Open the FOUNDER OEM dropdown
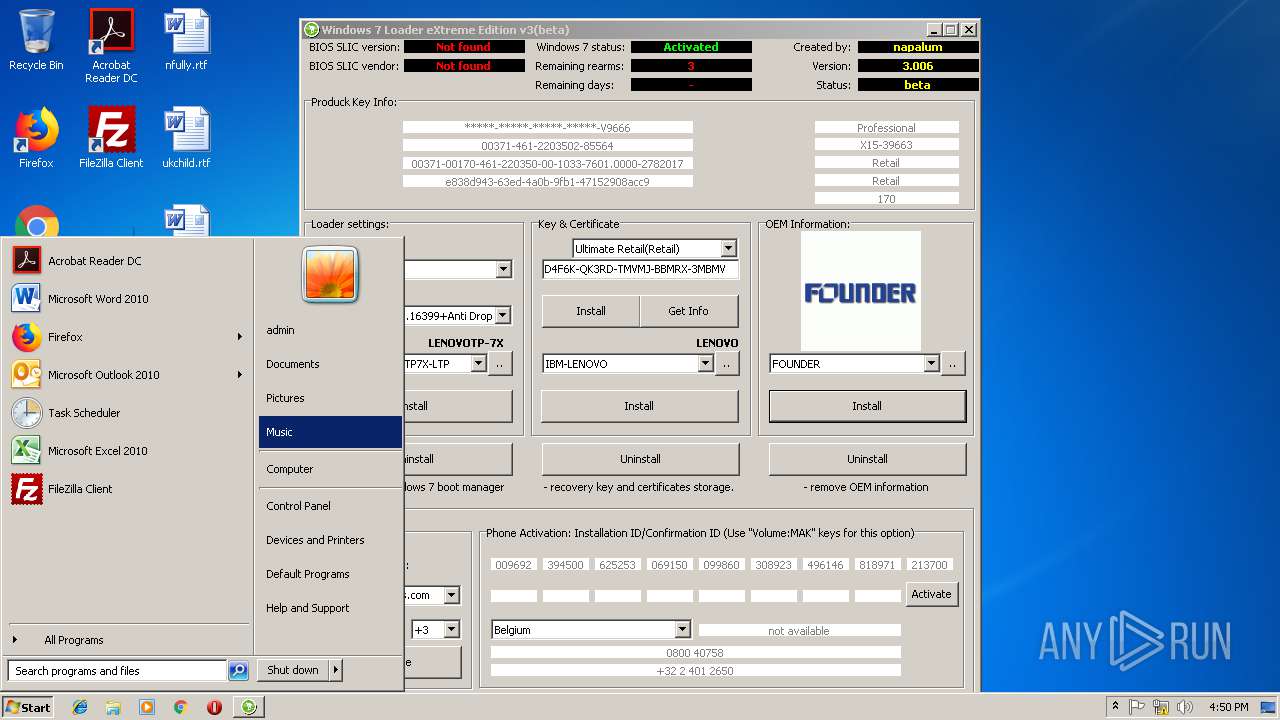Viewport: 1280px width, 720px height. pos(931,364)
